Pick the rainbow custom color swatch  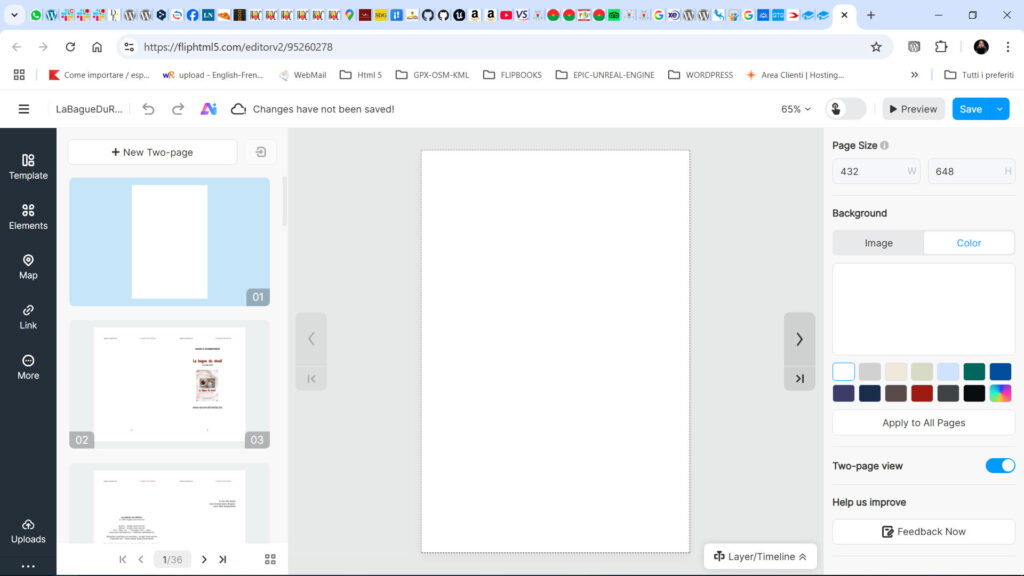(x=1000, y=393)
